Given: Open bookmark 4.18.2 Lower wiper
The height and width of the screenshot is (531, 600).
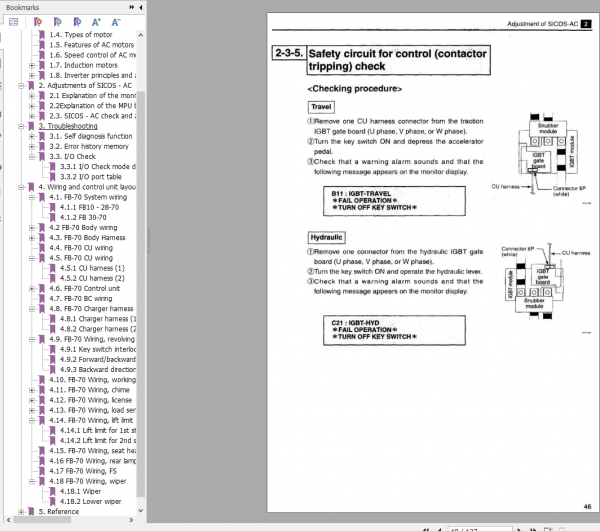Looking at the screenshot, I should coord(90,502).
